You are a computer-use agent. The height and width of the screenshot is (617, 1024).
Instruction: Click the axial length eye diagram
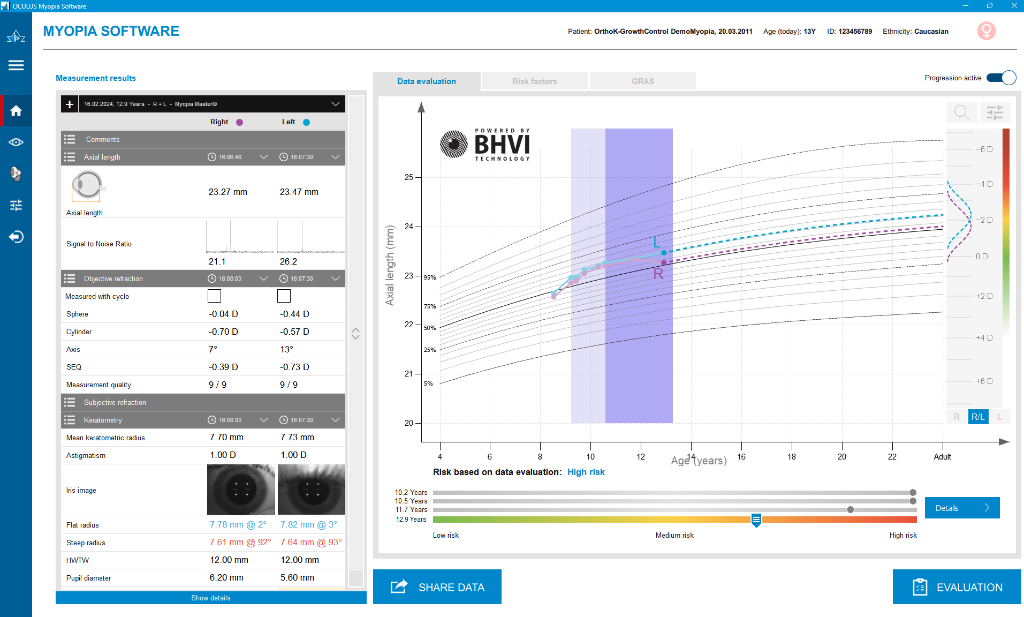point(87,186)
